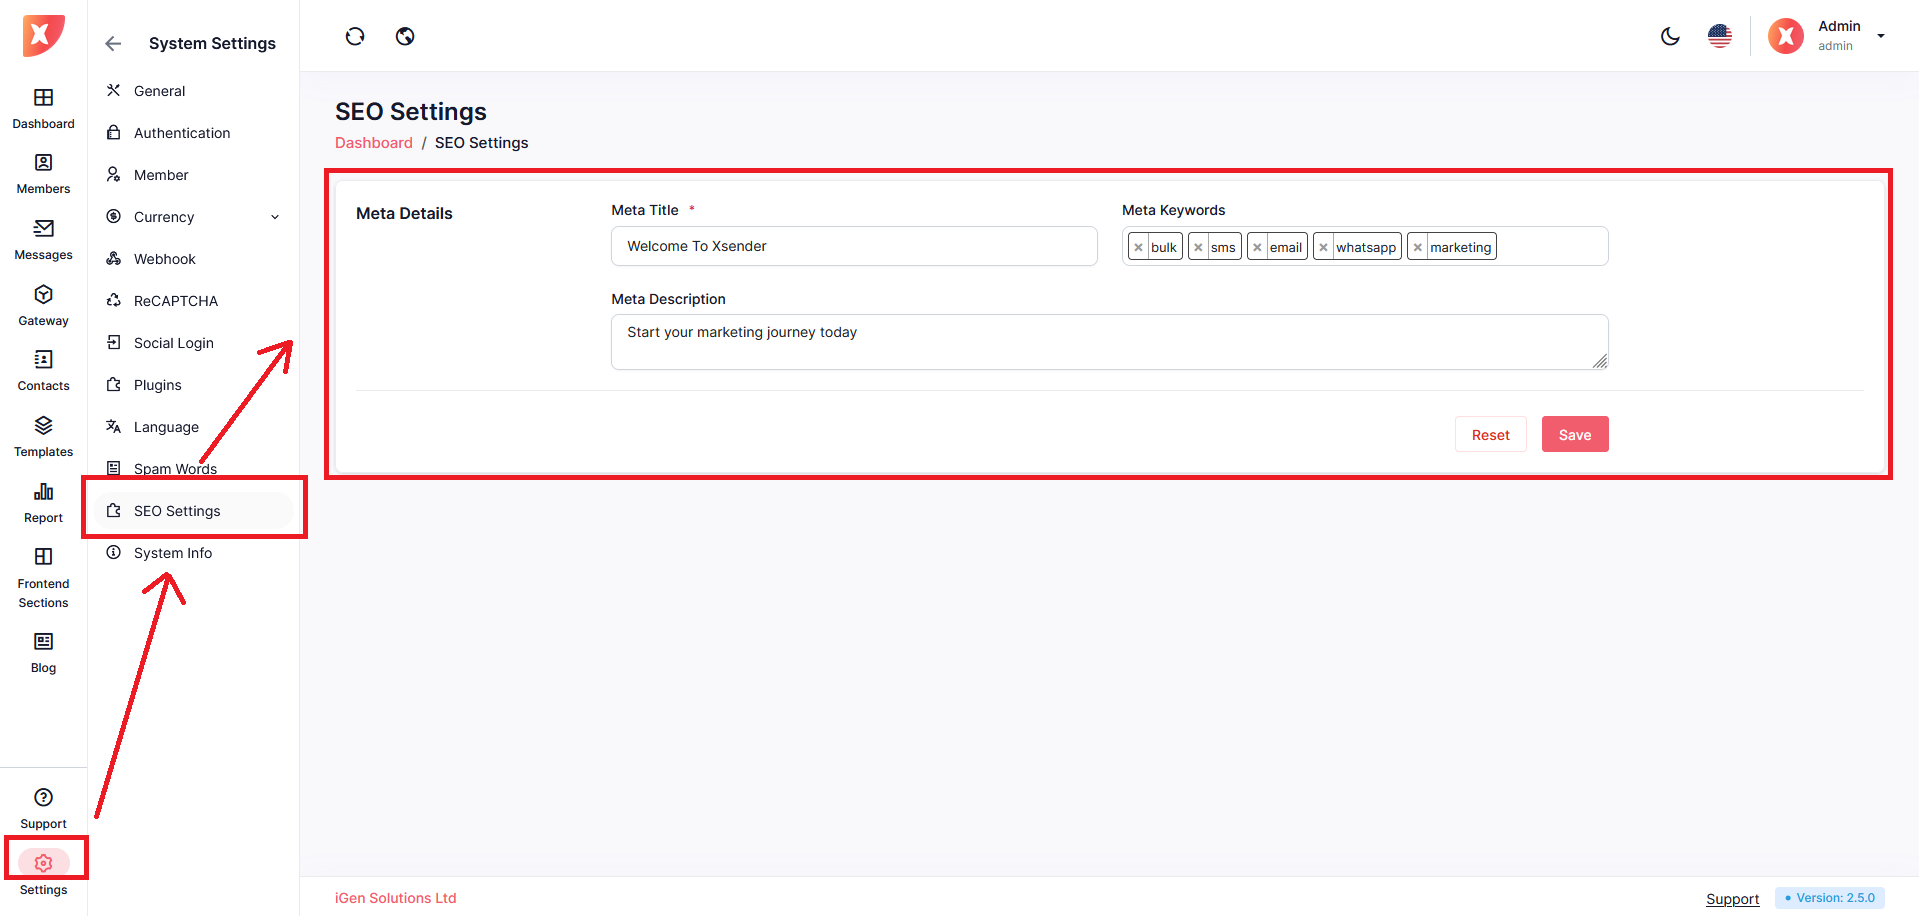Open the language flag selector
Image resolution: width=1919 pixels, height=916 pixels.
click(1719, 37)
